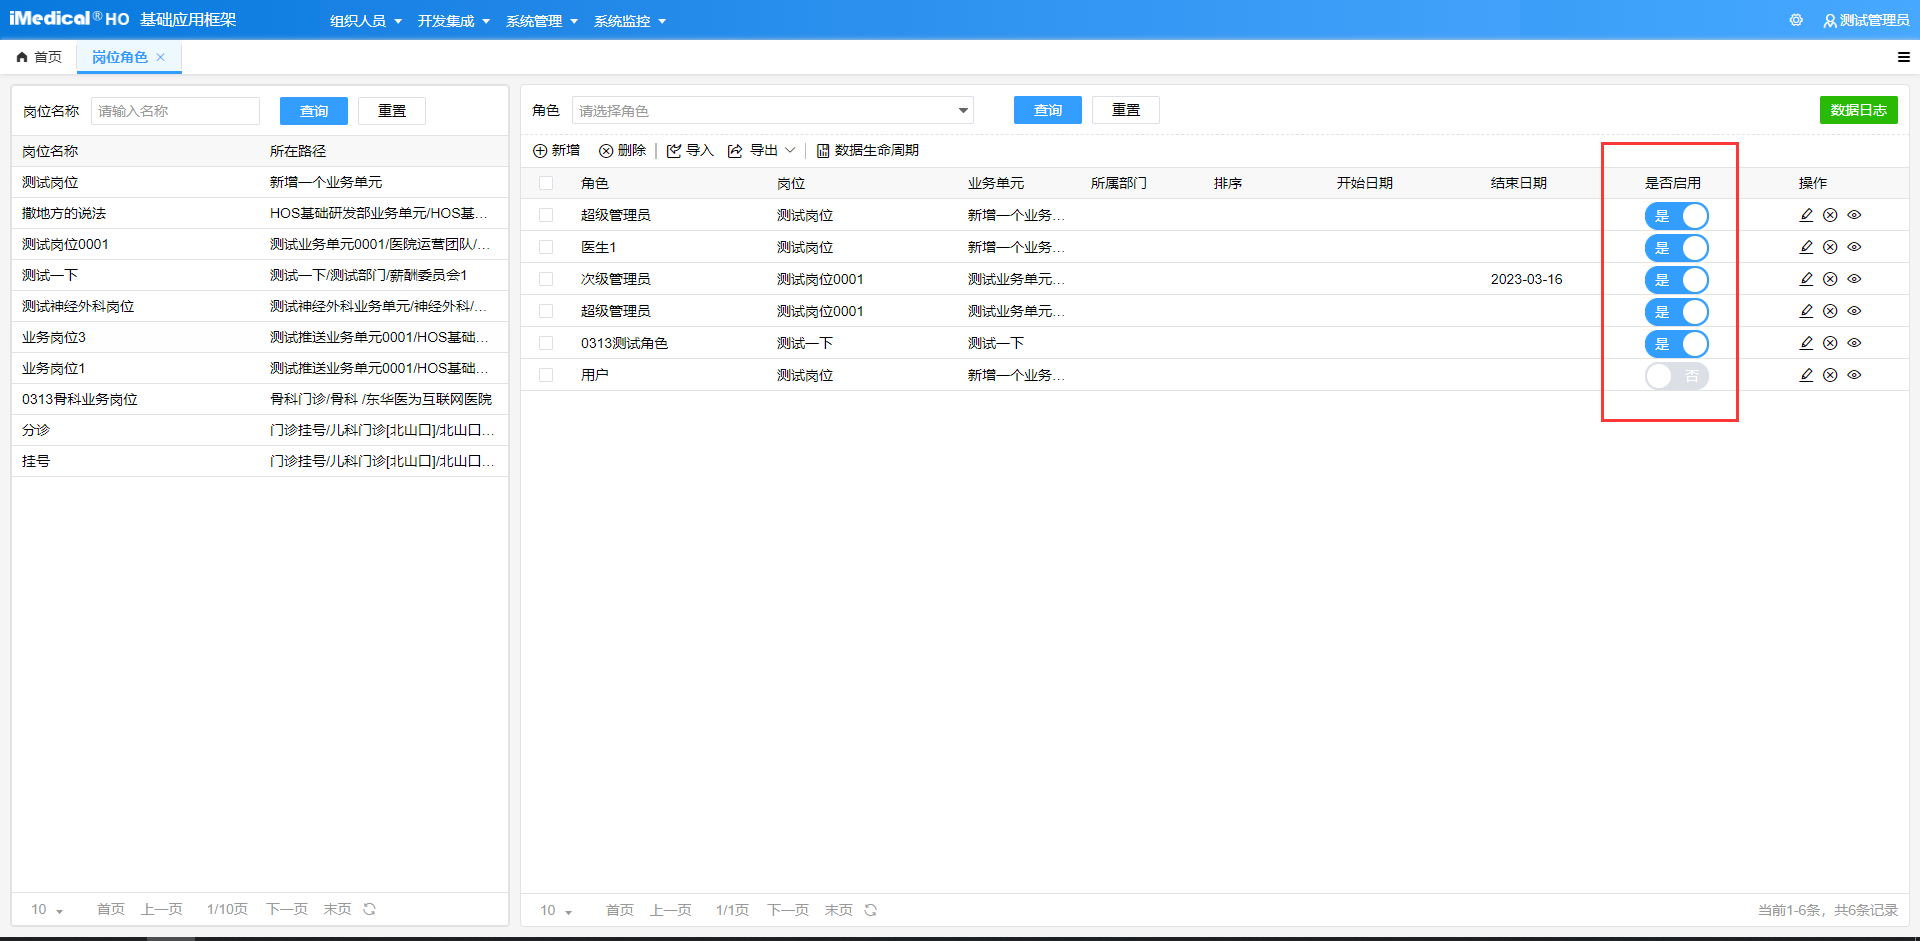Image resolution: width=1920 pixels, height=941 pixels.
Task: Select 撒地方的说法 row in position list
Action: [260, 213]
